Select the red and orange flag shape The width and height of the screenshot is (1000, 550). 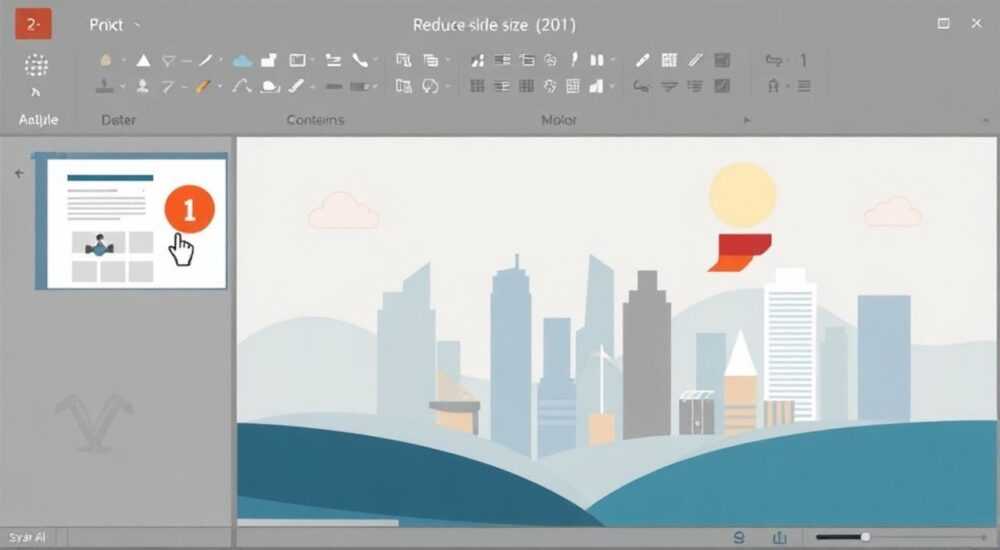[x=740, y=253]
